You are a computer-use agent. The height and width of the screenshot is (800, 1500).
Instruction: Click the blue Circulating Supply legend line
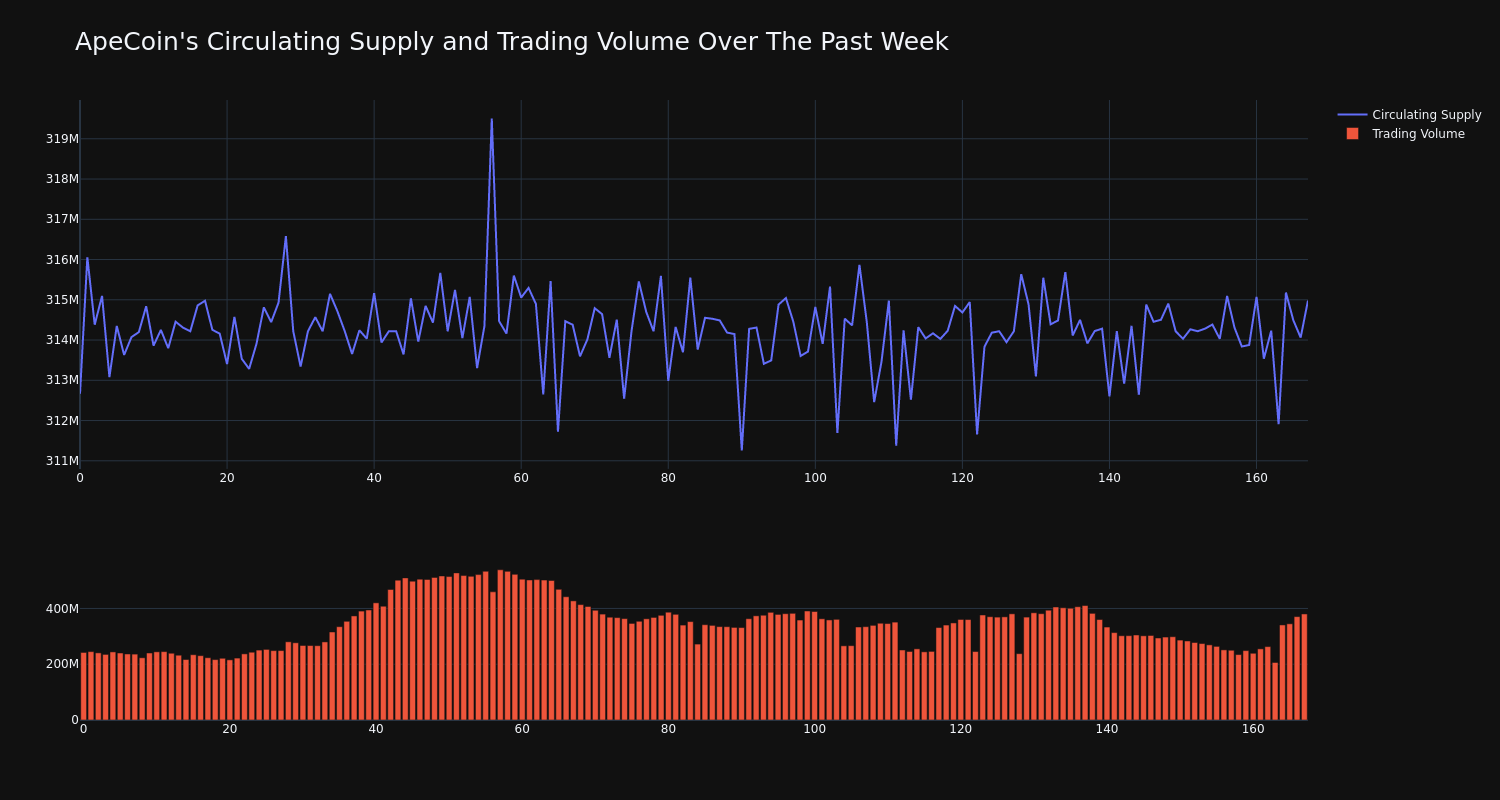(x=1352, y=115)
